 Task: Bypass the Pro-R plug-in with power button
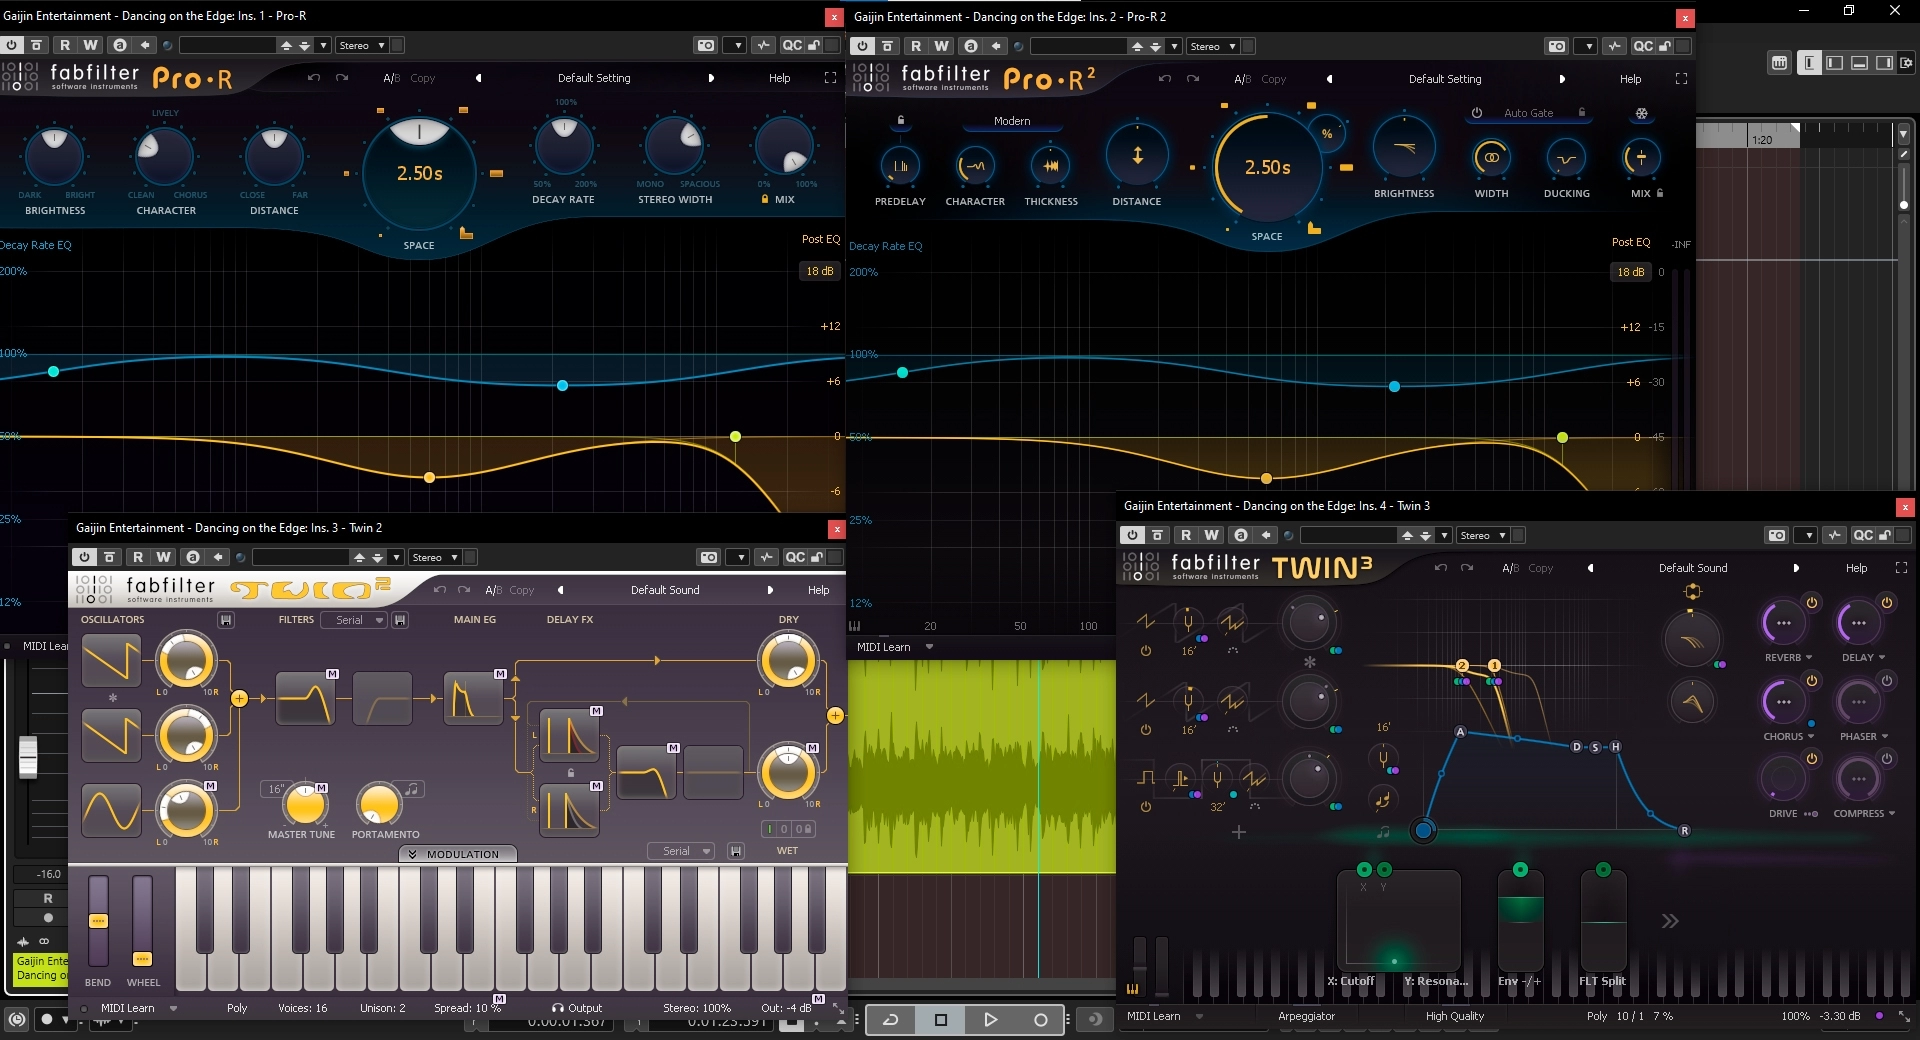pyautogui.click(x=11, y=45)
